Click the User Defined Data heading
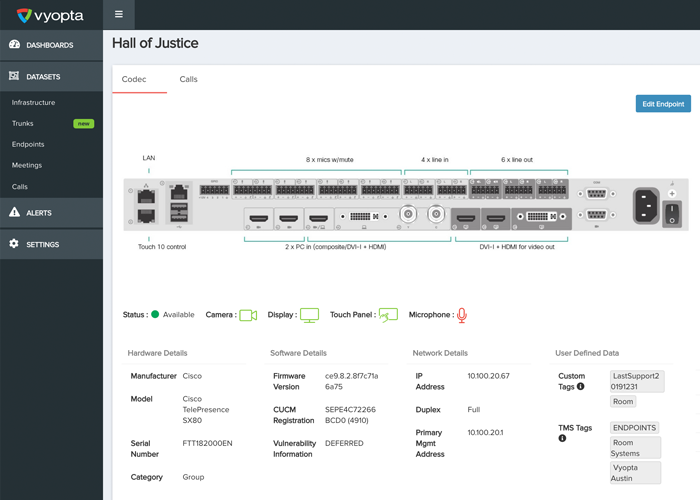This screenshot has width=700, height=500. [x=587, y=353]
